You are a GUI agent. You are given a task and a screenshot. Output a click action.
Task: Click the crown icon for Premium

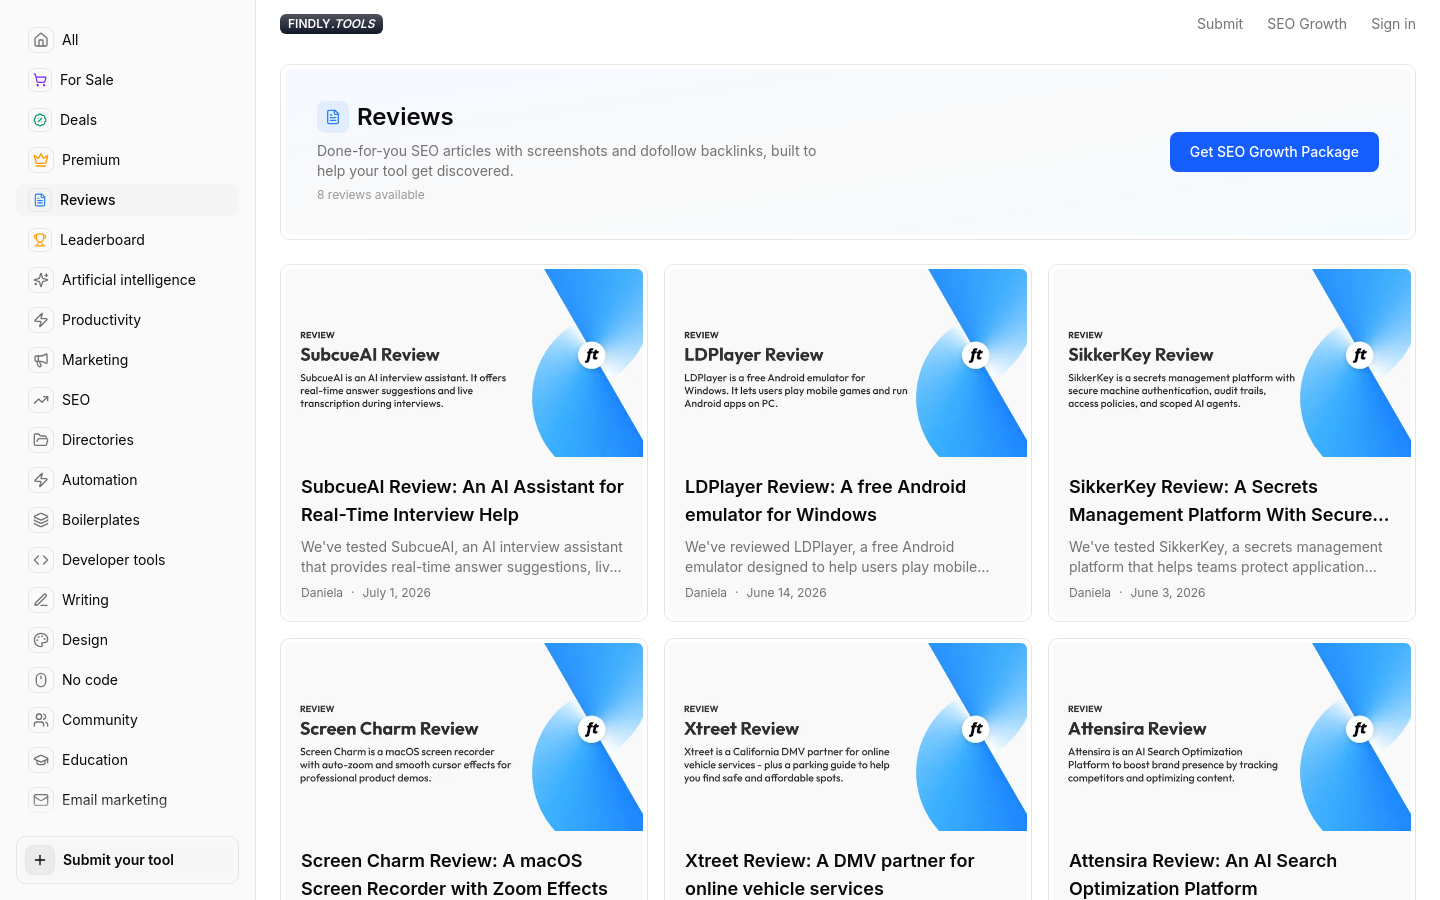click(x=41, y=160)
